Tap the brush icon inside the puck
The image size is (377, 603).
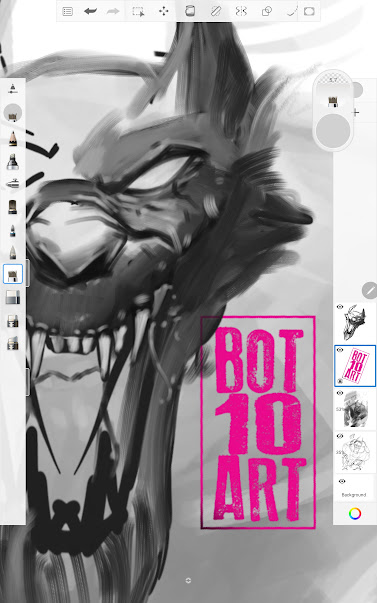[333, 102]
